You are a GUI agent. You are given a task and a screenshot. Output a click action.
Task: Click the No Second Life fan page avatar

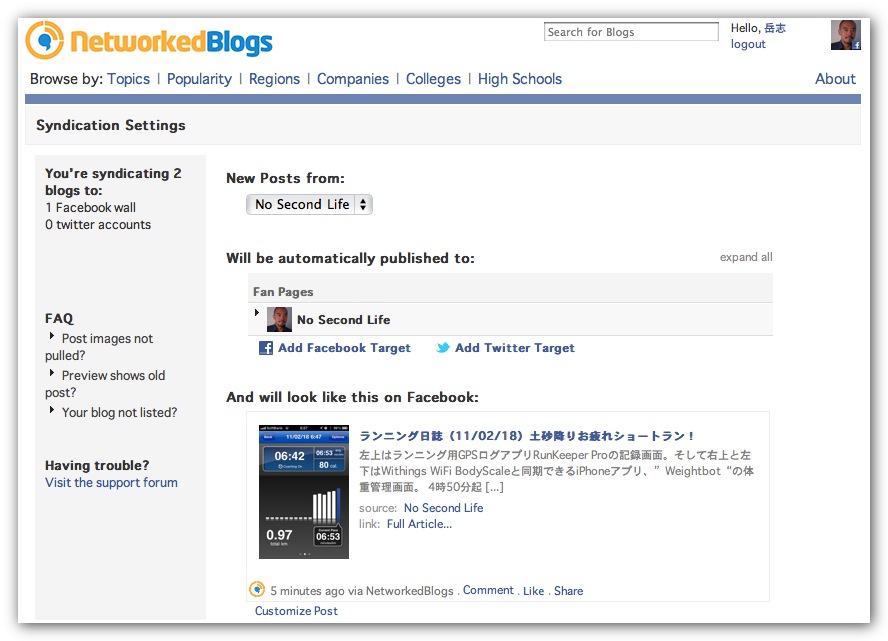[x=279, y=319]
